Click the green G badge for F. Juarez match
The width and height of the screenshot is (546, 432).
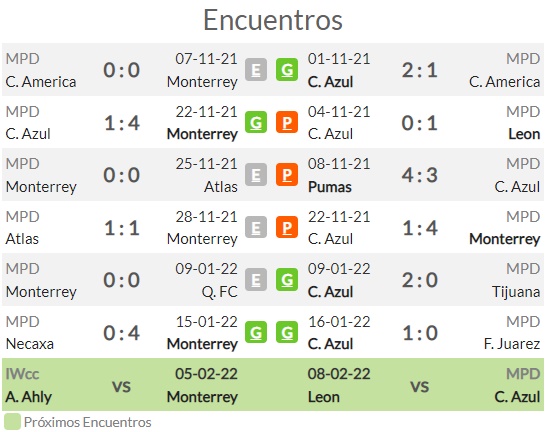[x=287, y=332]
